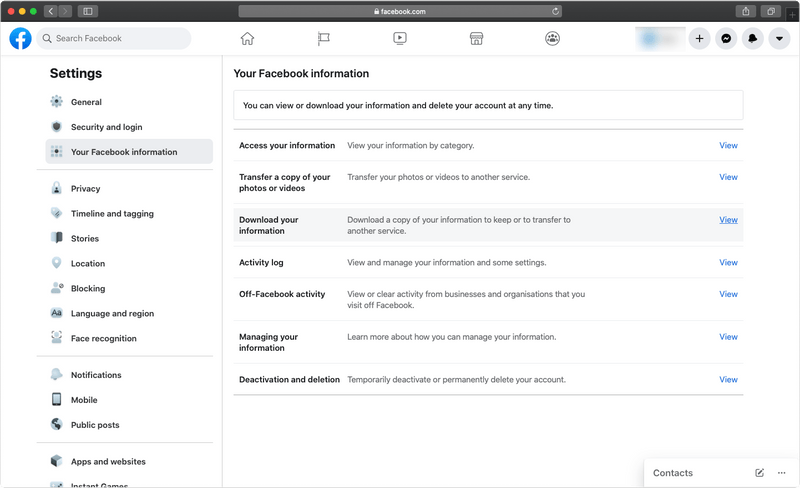800x488 pixels.
Task: Toggle the Safari sidebar button
Action: click(88, 11)
